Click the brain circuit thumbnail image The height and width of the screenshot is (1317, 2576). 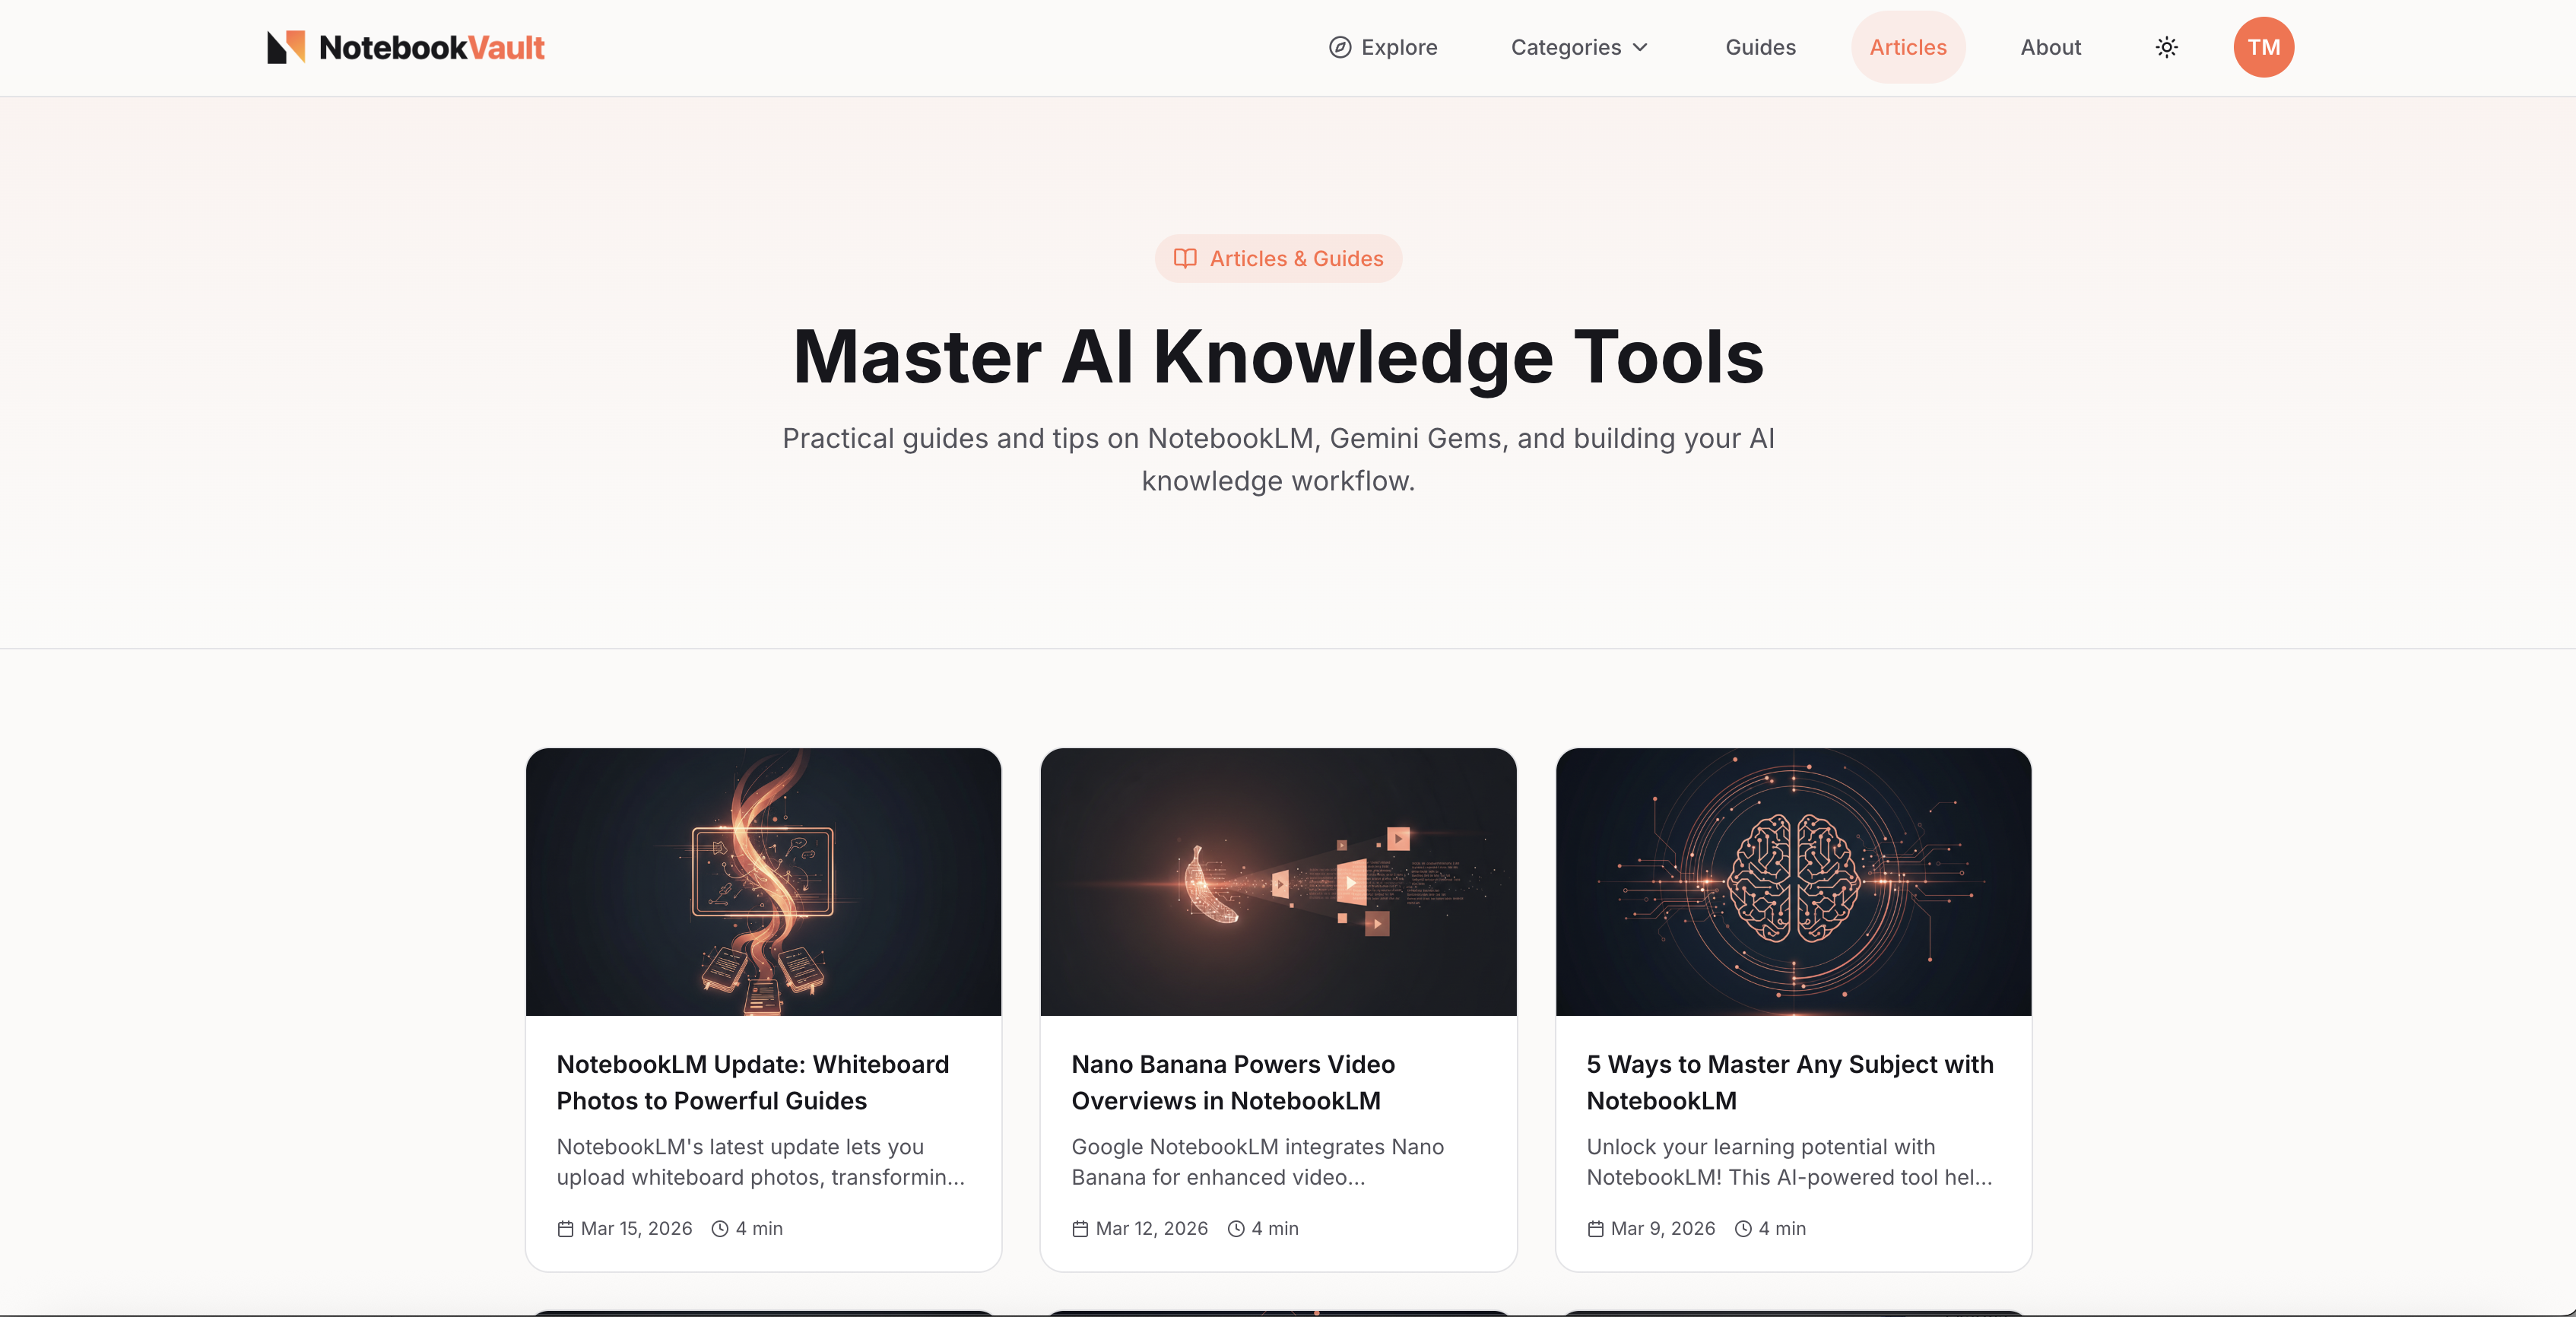tap(1793, 881)
